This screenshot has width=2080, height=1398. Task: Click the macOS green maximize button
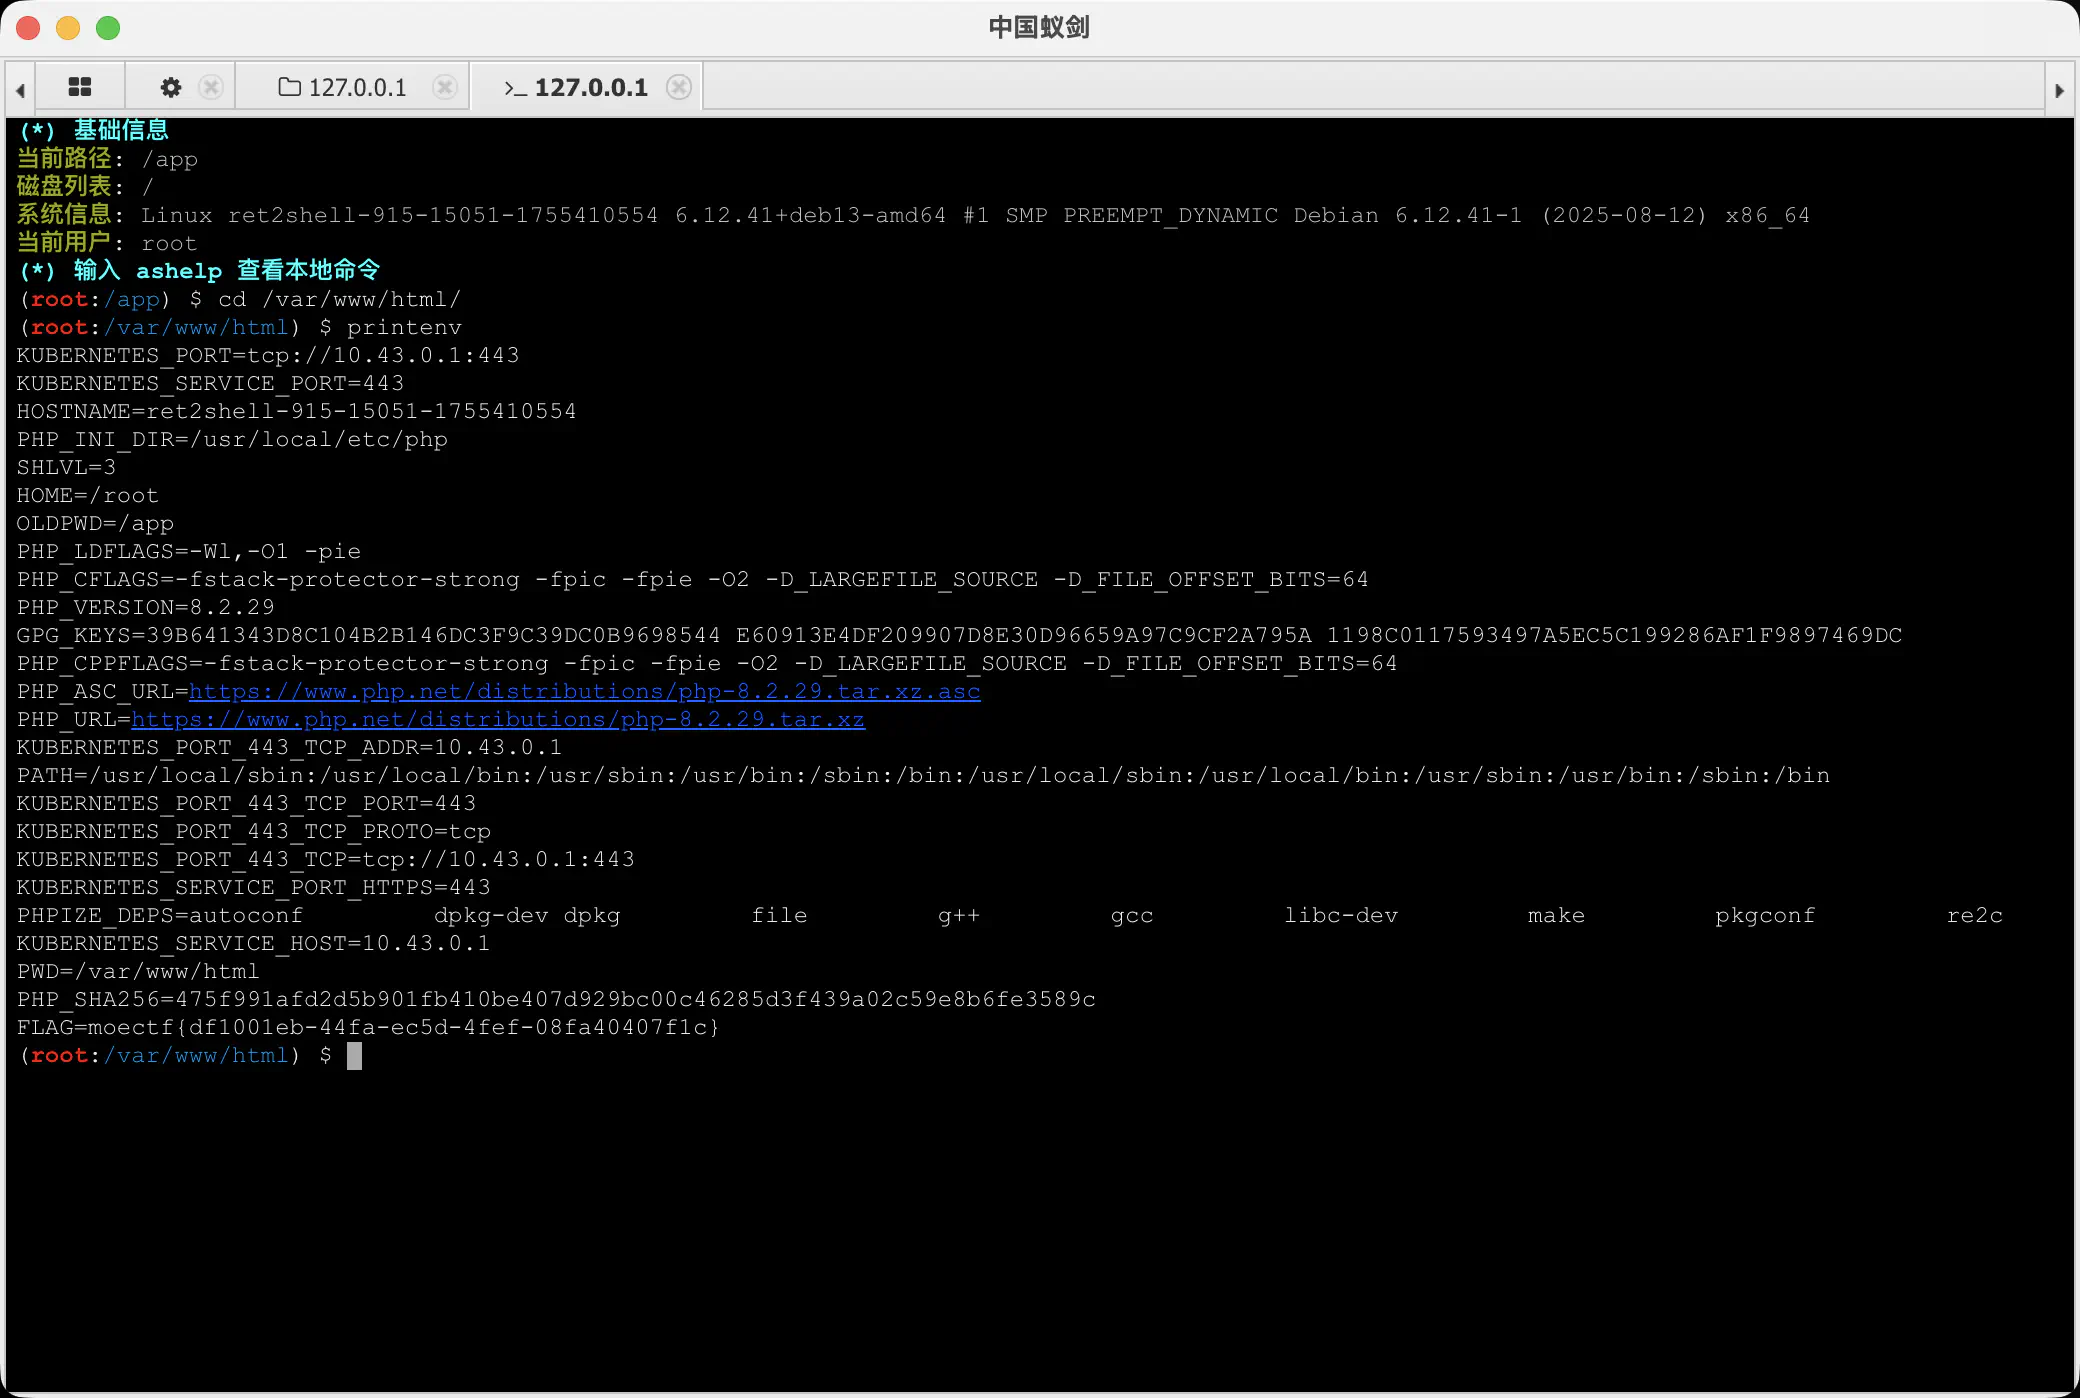108,28
